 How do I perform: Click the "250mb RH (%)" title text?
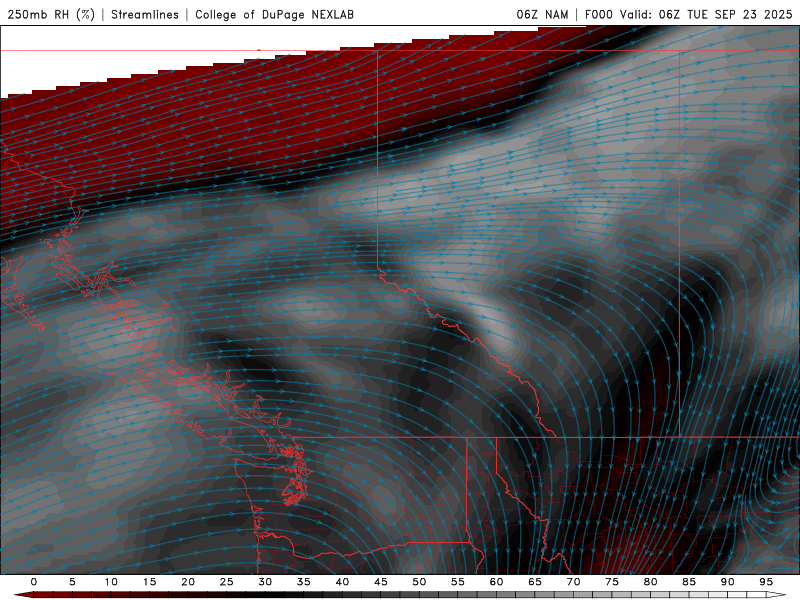52,14
